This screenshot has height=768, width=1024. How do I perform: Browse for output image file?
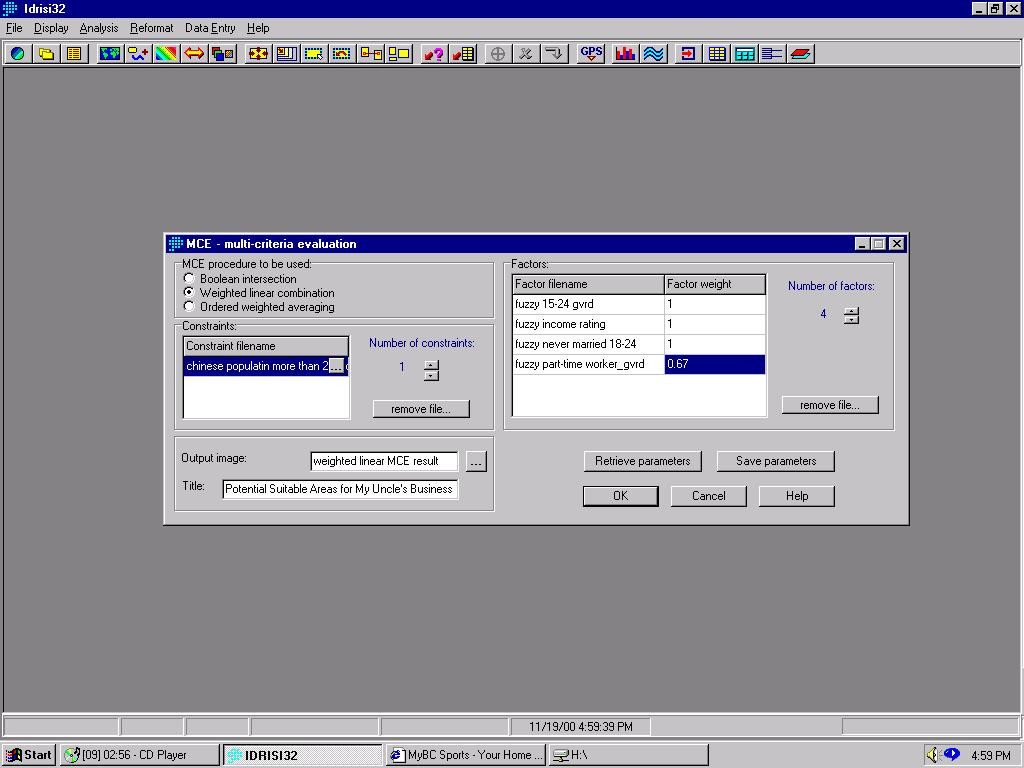click(x=476, y=462)
